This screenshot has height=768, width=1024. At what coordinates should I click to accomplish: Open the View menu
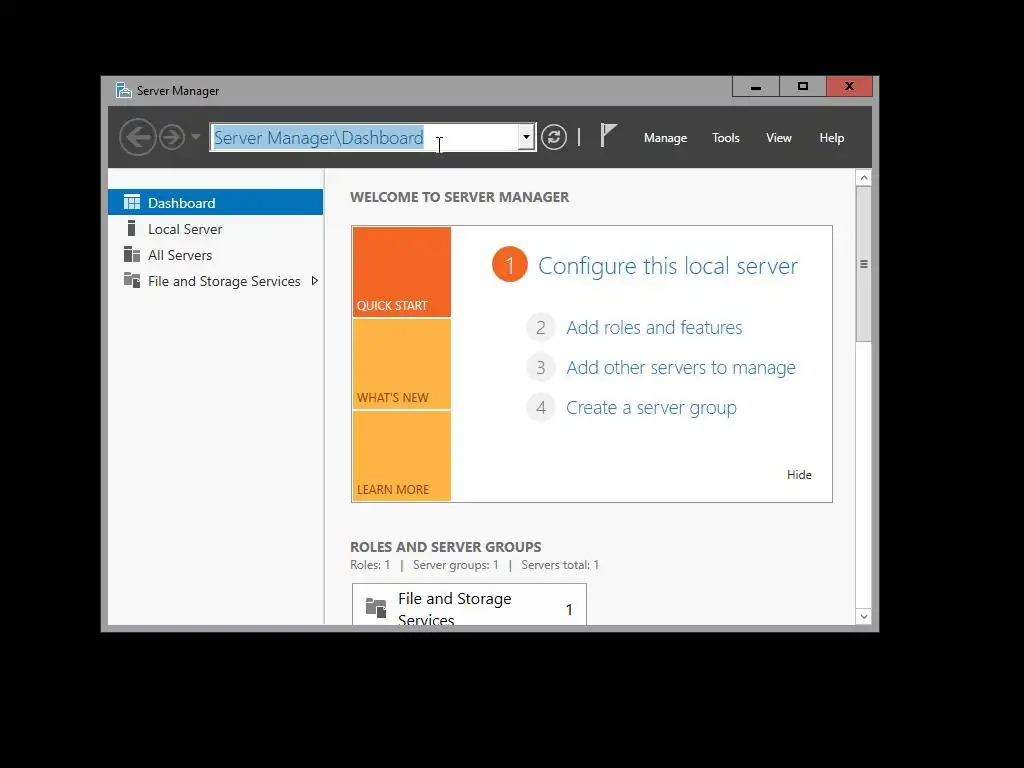(x=778, y=138)
